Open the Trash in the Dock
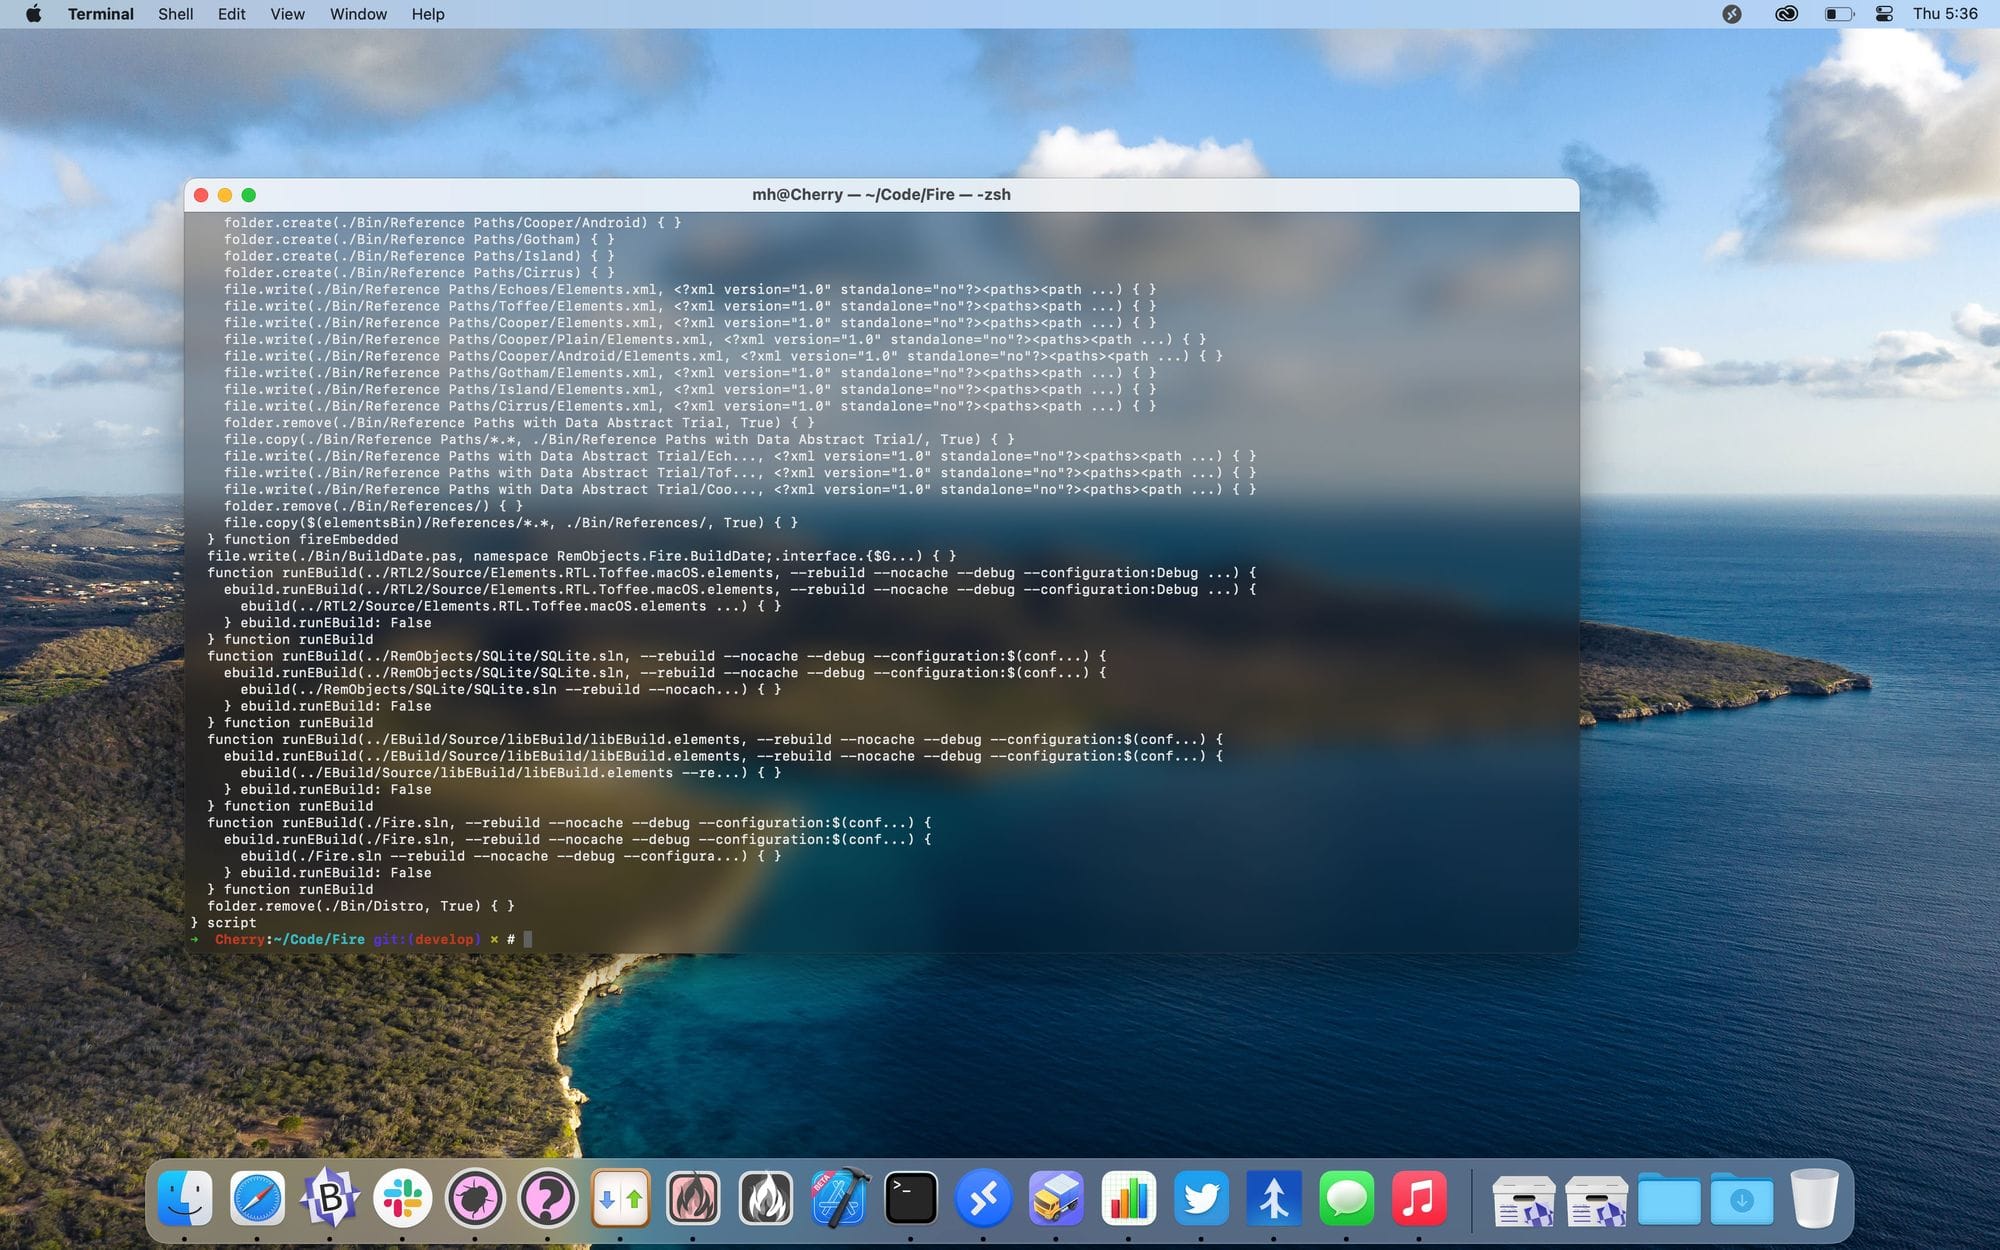 [1814, 1198]
